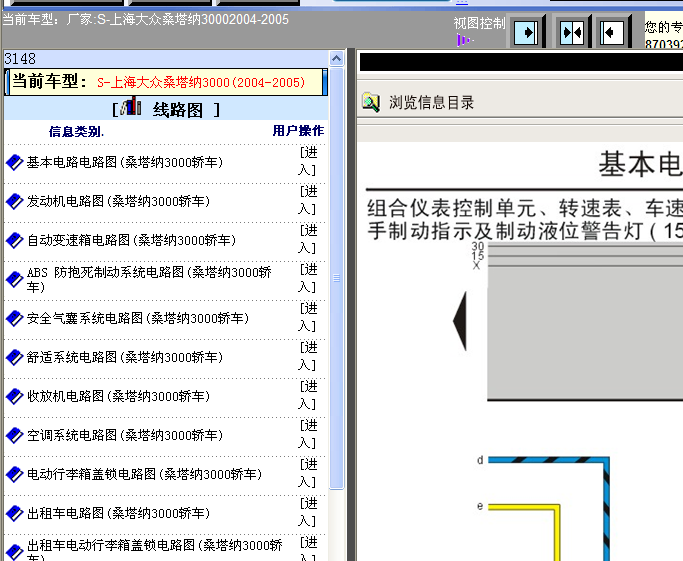Click the 当前车型 S-上海大众桑塔纳3000 banner

click(x=166, y=81)
